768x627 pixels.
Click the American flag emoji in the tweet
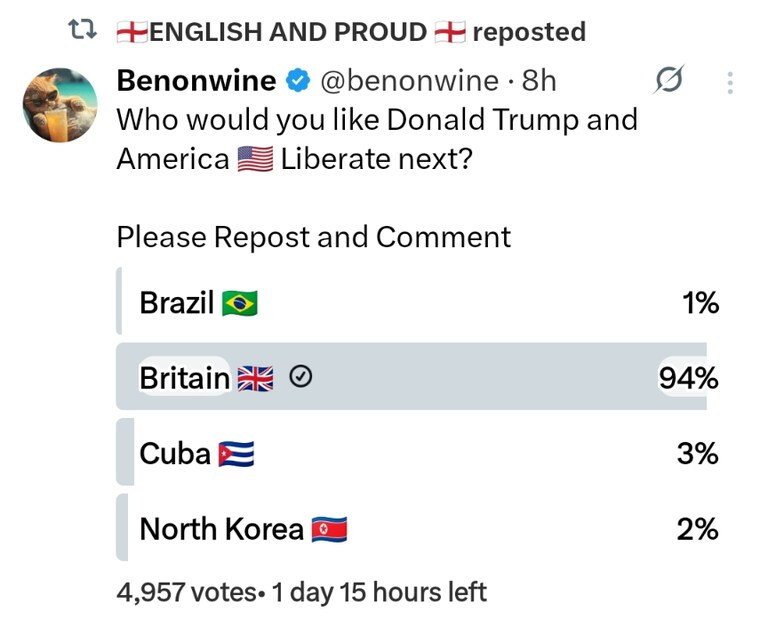(255, 160)
